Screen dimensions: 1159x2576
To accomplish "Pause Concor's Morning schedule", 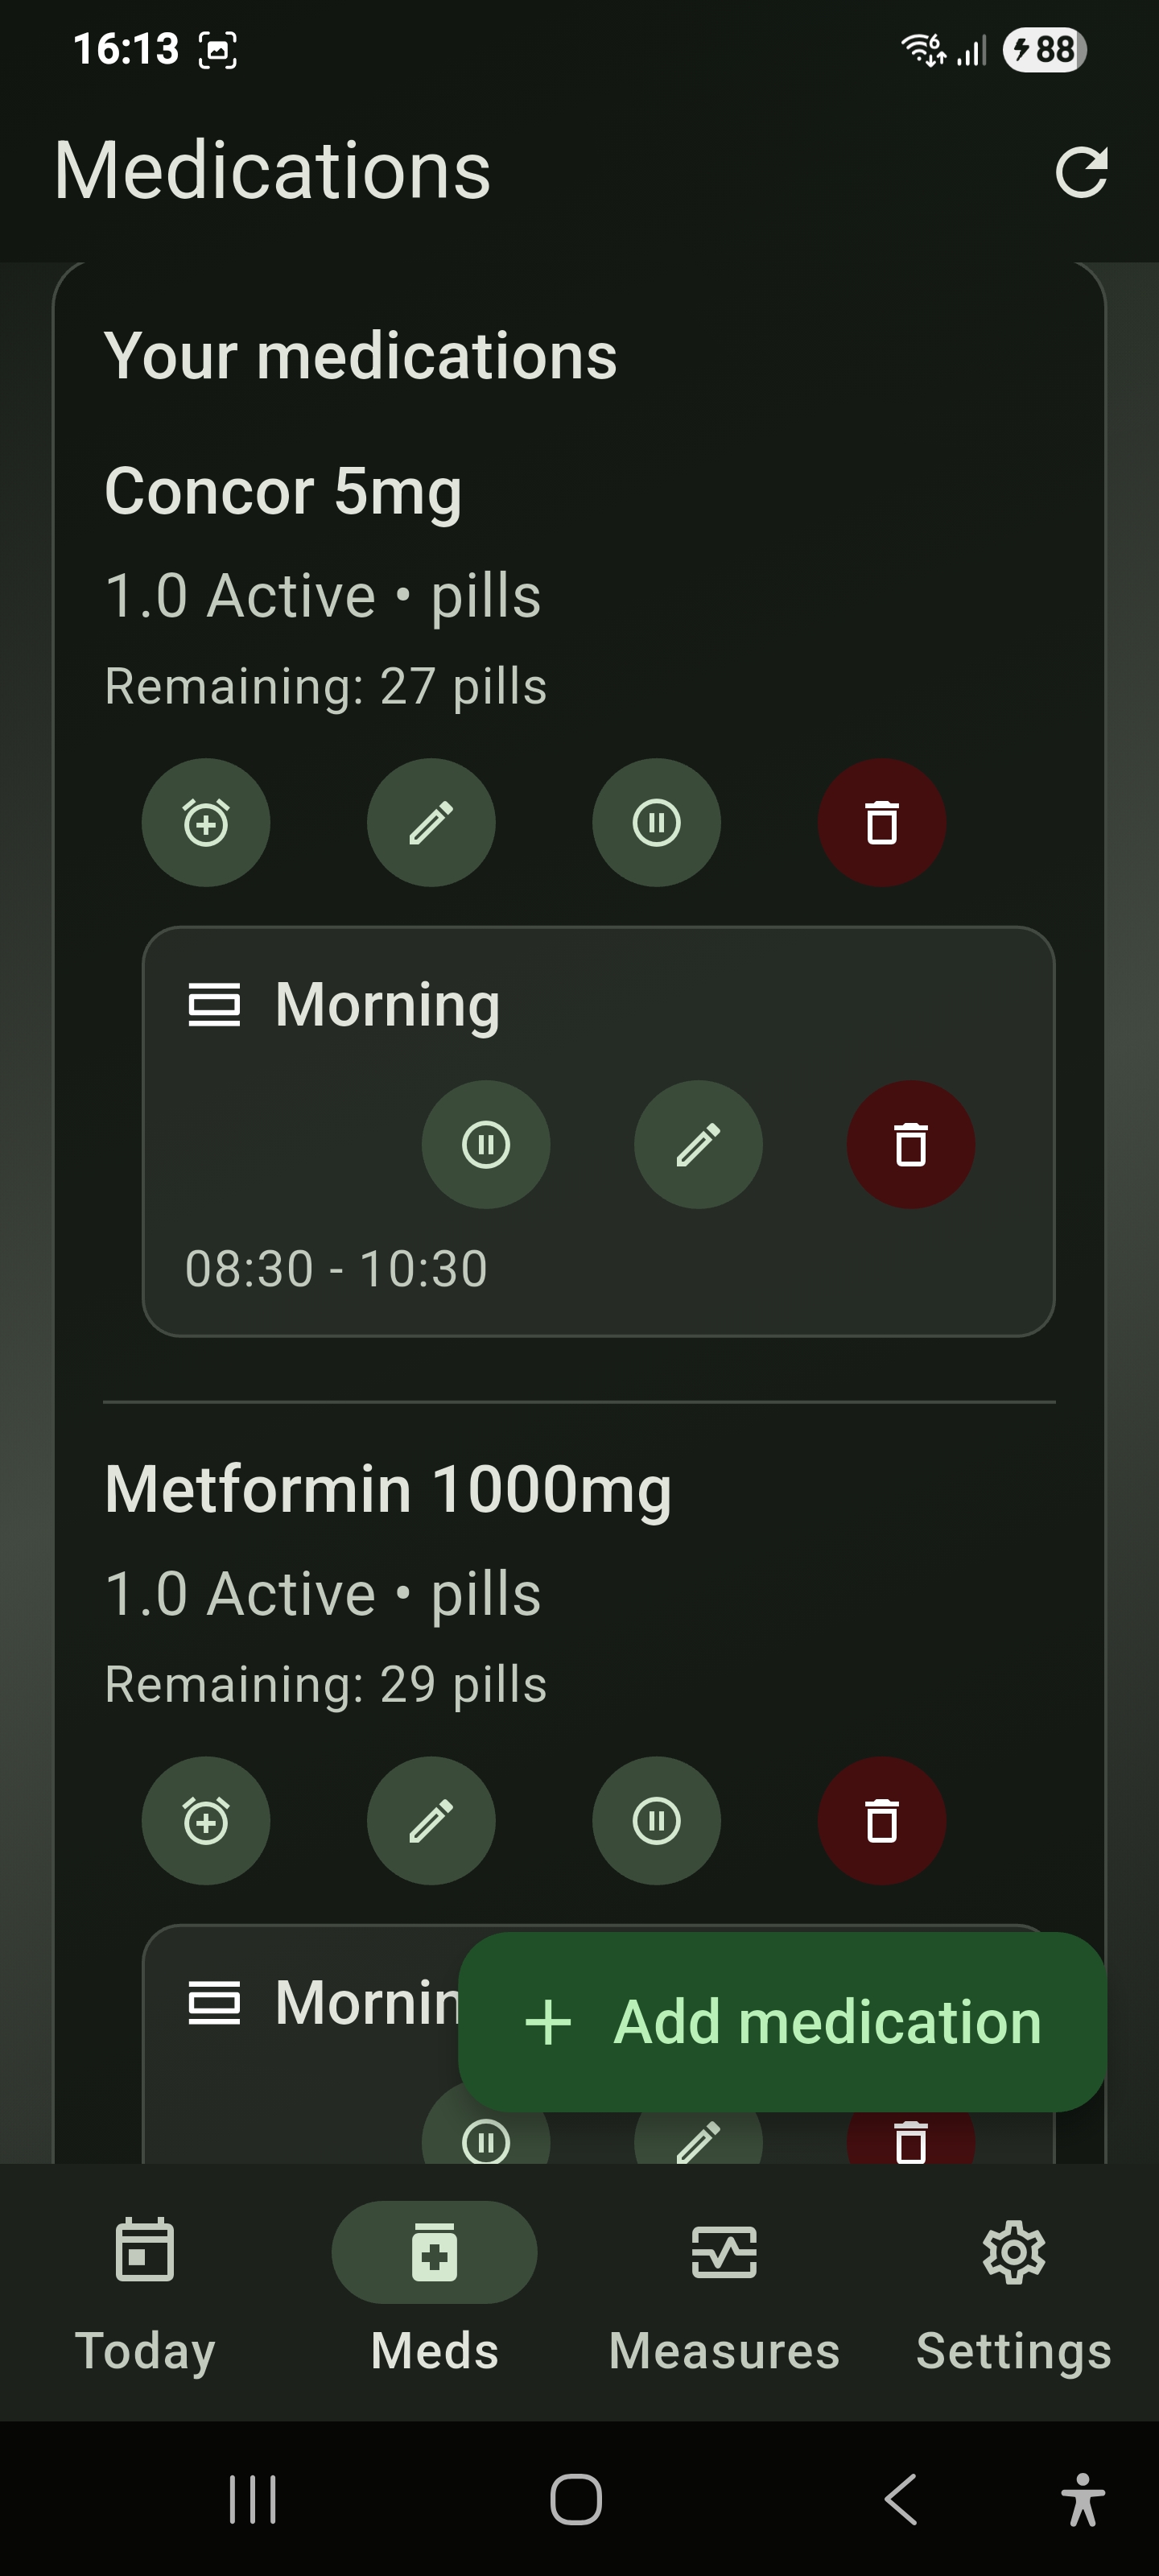I will click(486, 1145).
